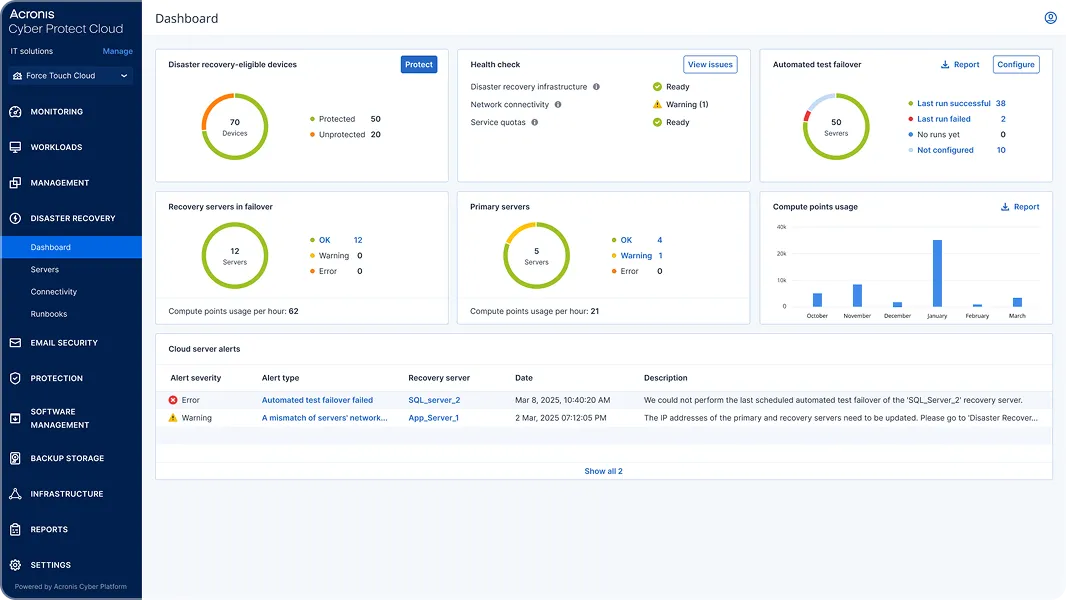Open Backup Storage using its icon
This screenshot has height=600, width=1066.
click(x=14, y=458)
